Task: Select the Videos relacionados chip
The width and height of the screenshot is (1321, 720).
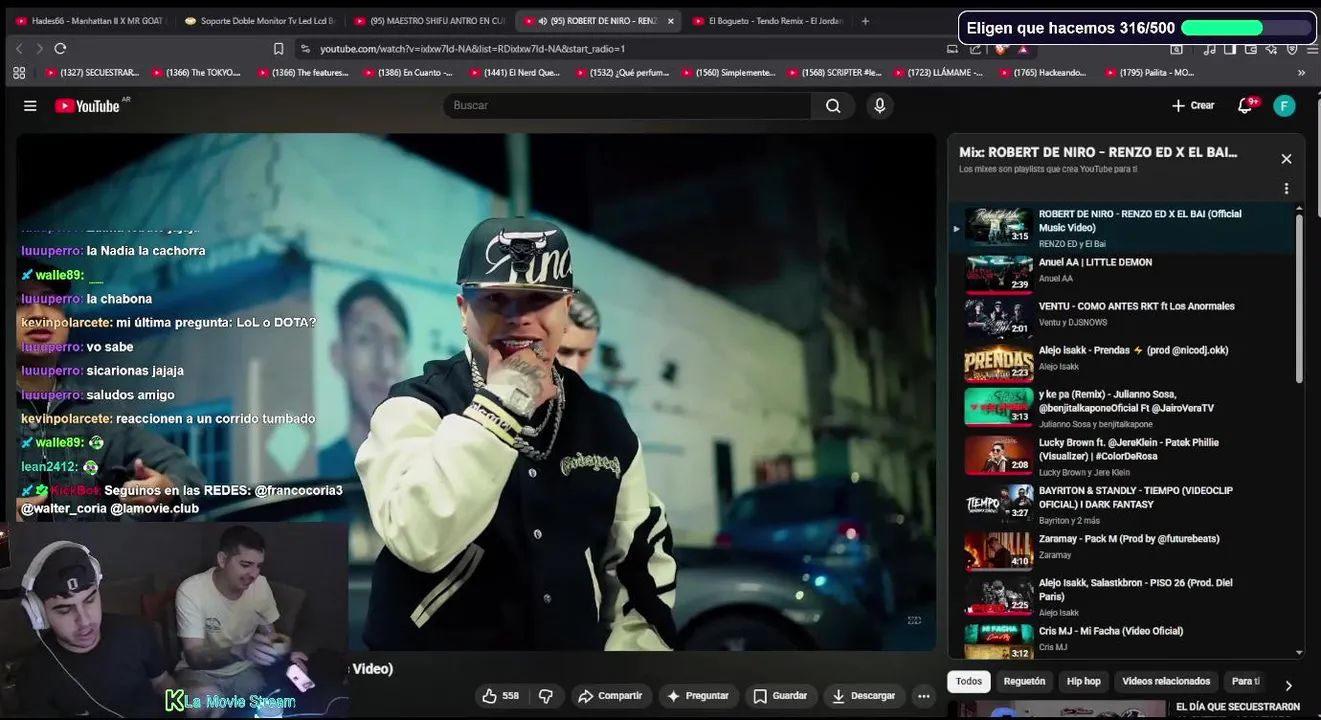Action: [1166, 681]
